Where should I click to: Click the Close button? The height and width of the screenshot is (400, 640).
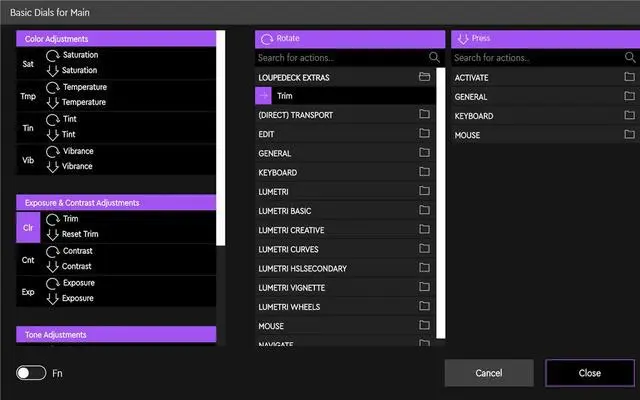[x=590, y=373]
